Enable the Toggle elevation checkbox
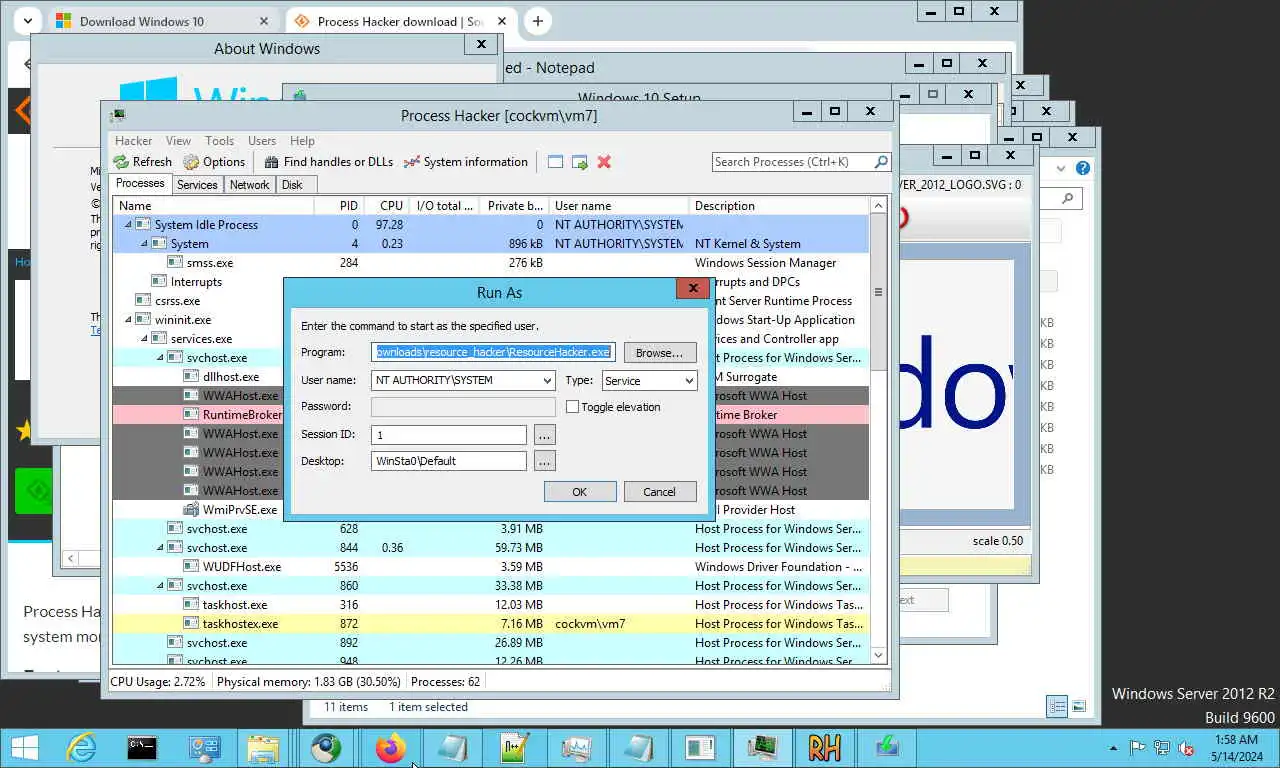Viewport: 1280px width, 768px height. [x=572, y=407]
